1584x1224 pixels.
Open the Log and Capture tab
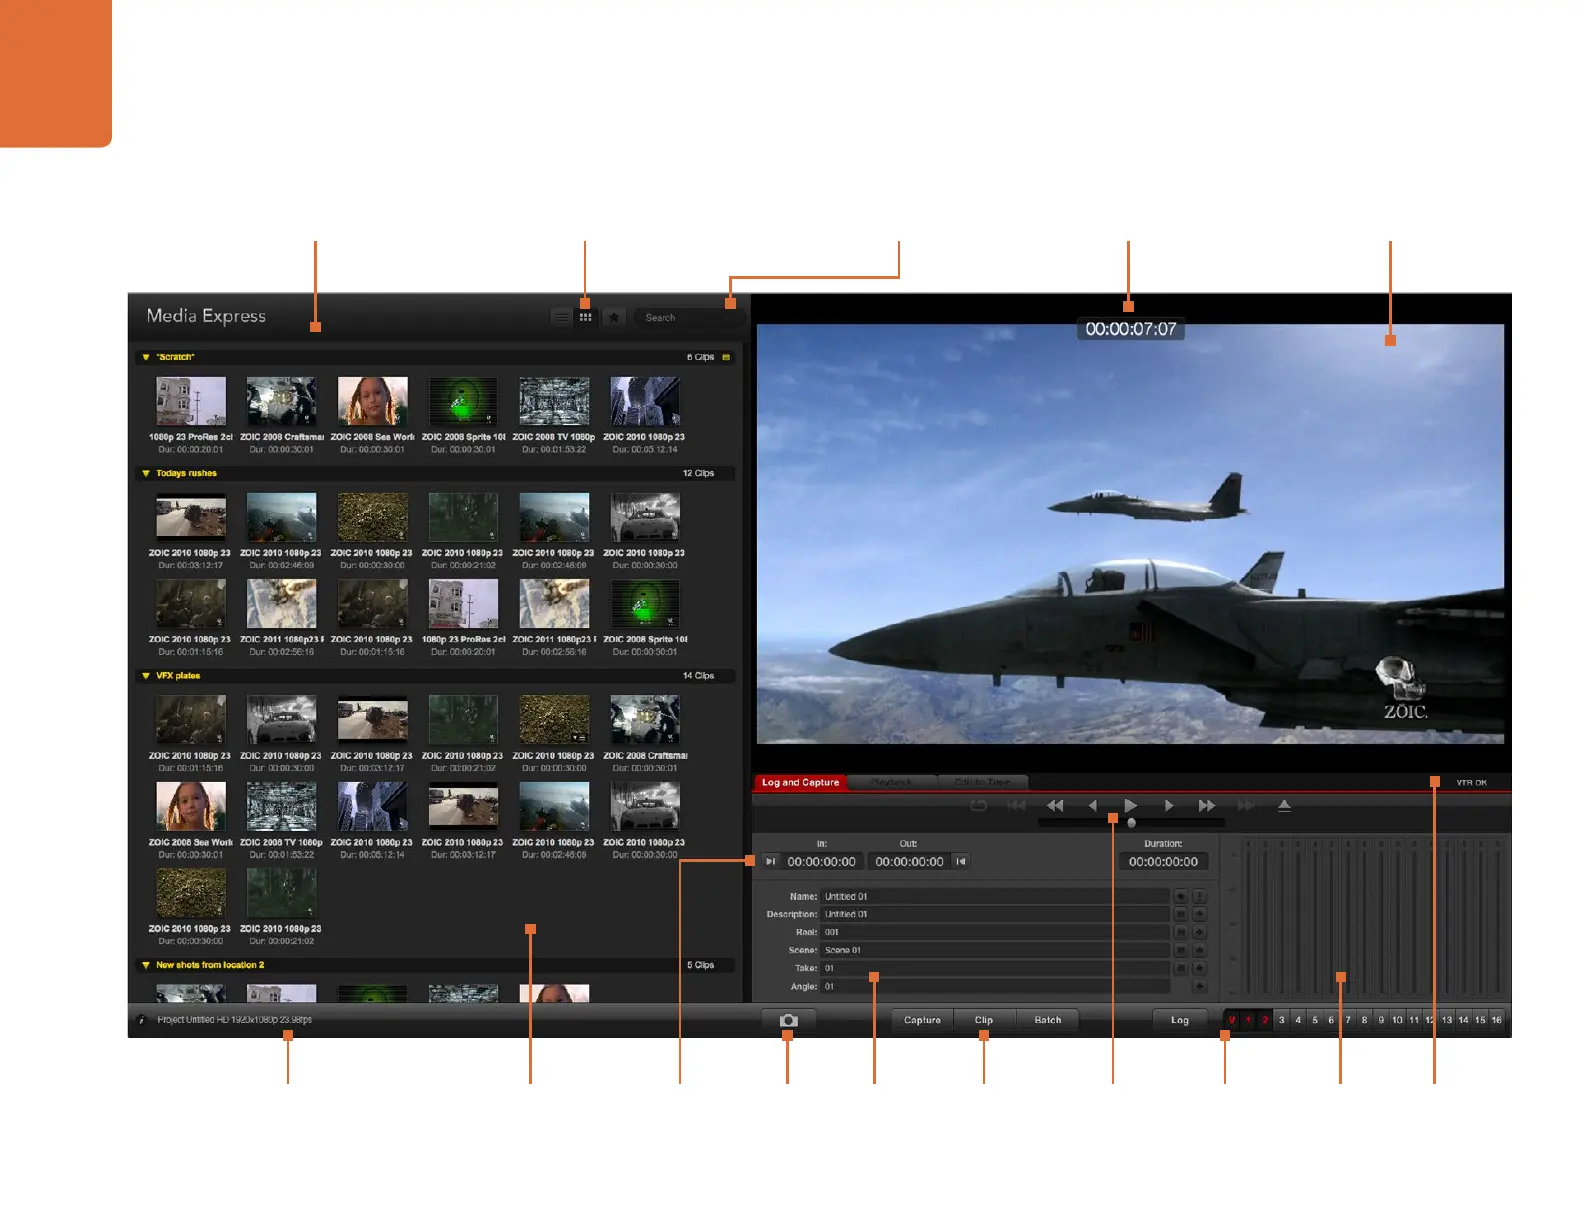point(800,782)
